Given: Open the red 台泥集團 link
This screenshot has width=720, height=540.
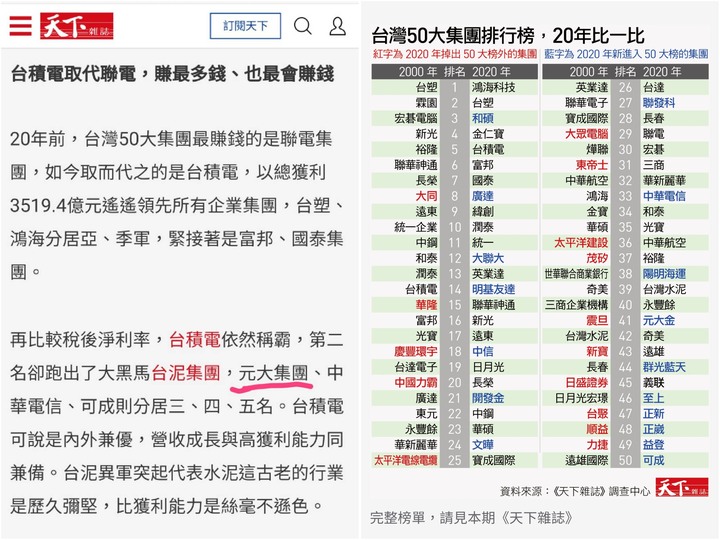Looking at the screenshot, I should tap(186, 373).
